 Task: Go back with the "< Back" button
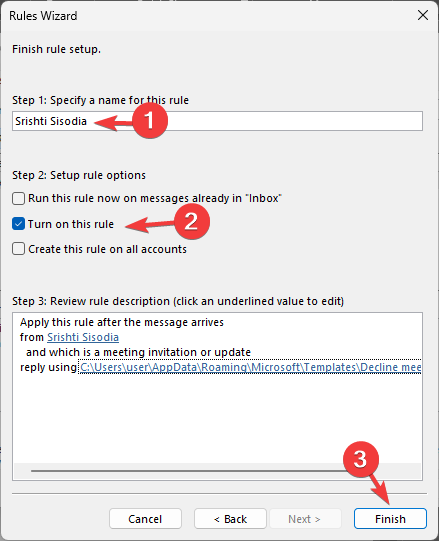230,519
